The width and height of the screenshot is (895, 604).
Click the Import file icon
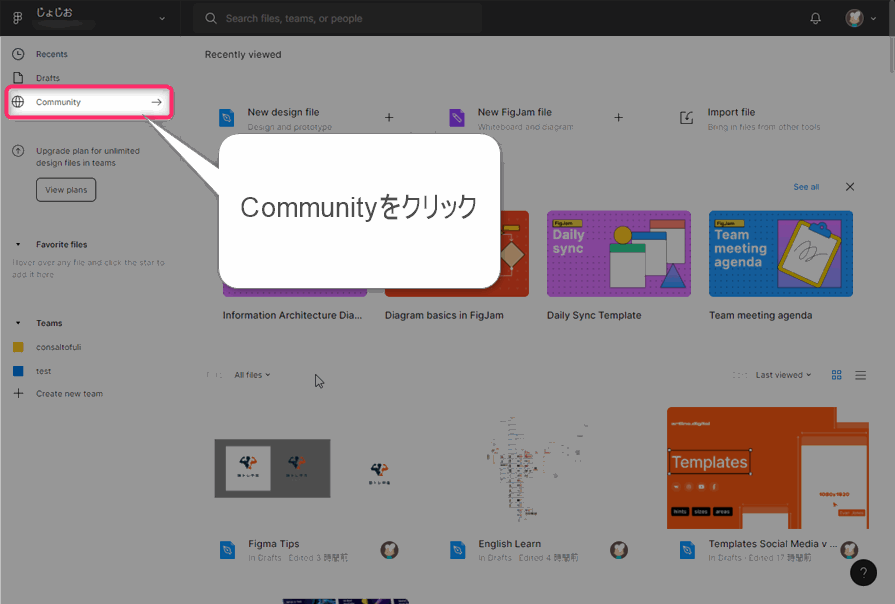(687, 118)
